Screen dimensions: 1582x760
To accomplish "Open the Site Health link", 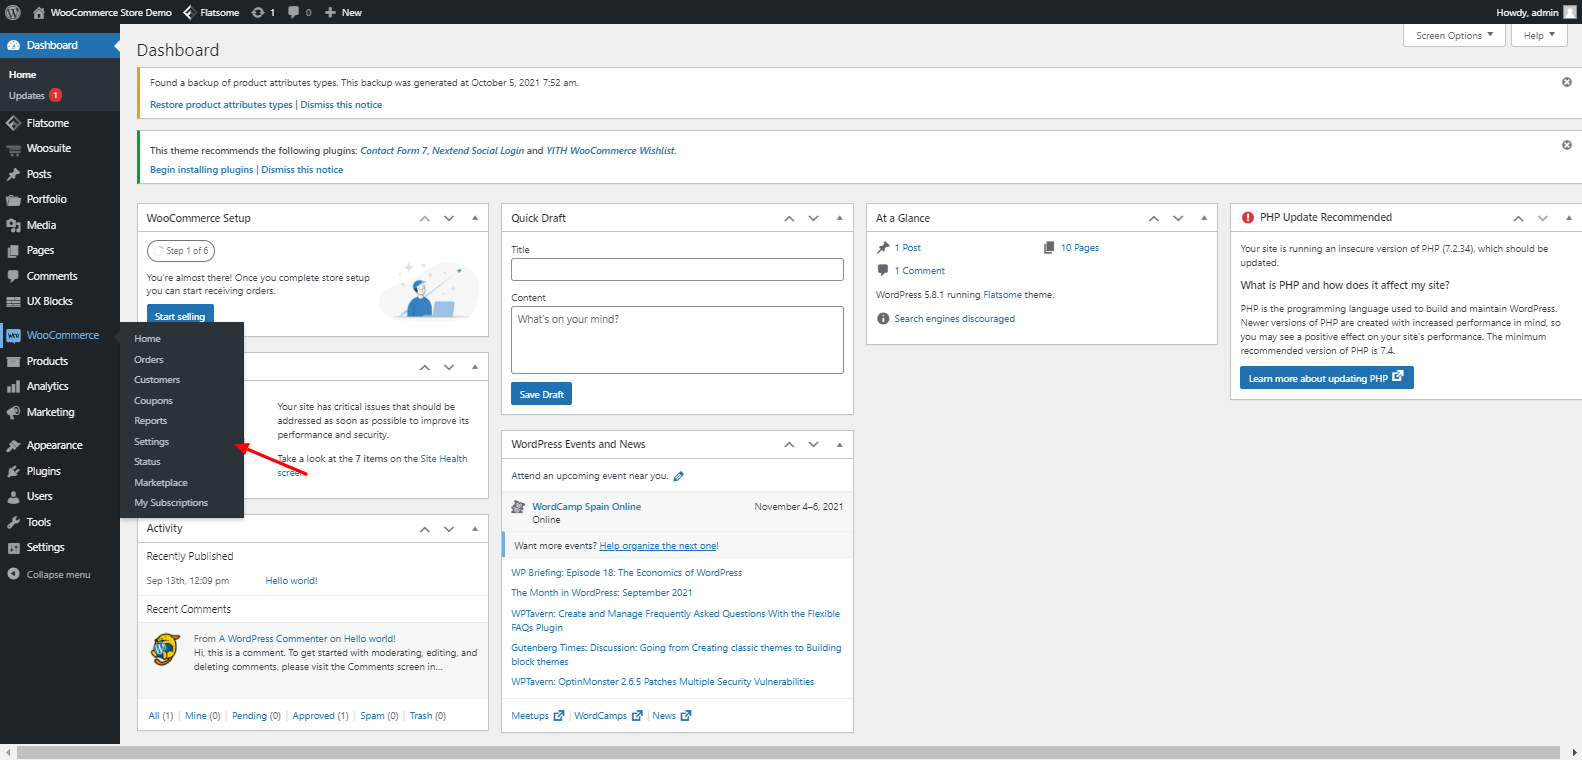I will pos(444,459).
